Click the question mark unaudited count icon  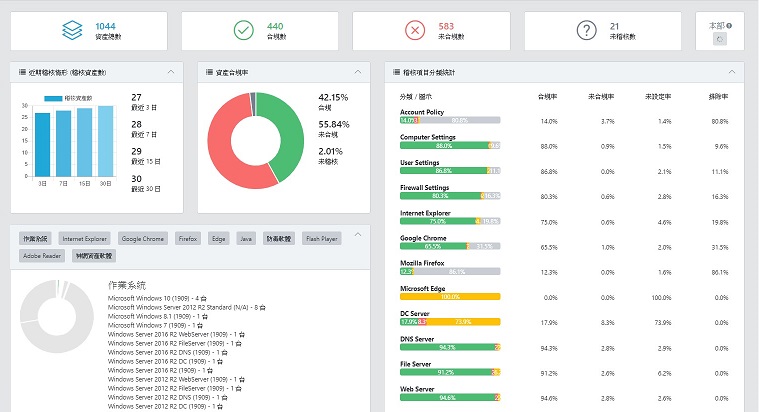tap(587, 31)
